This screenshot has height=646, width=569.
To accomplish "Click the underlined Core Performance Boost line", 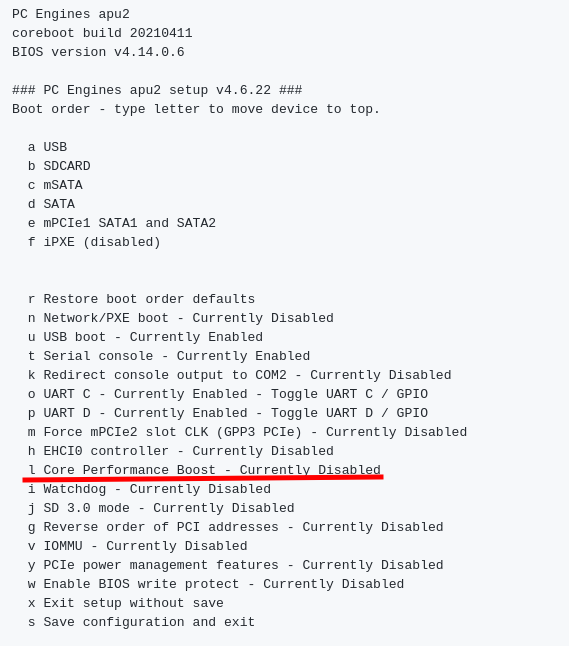I will [x=204, y=470].
